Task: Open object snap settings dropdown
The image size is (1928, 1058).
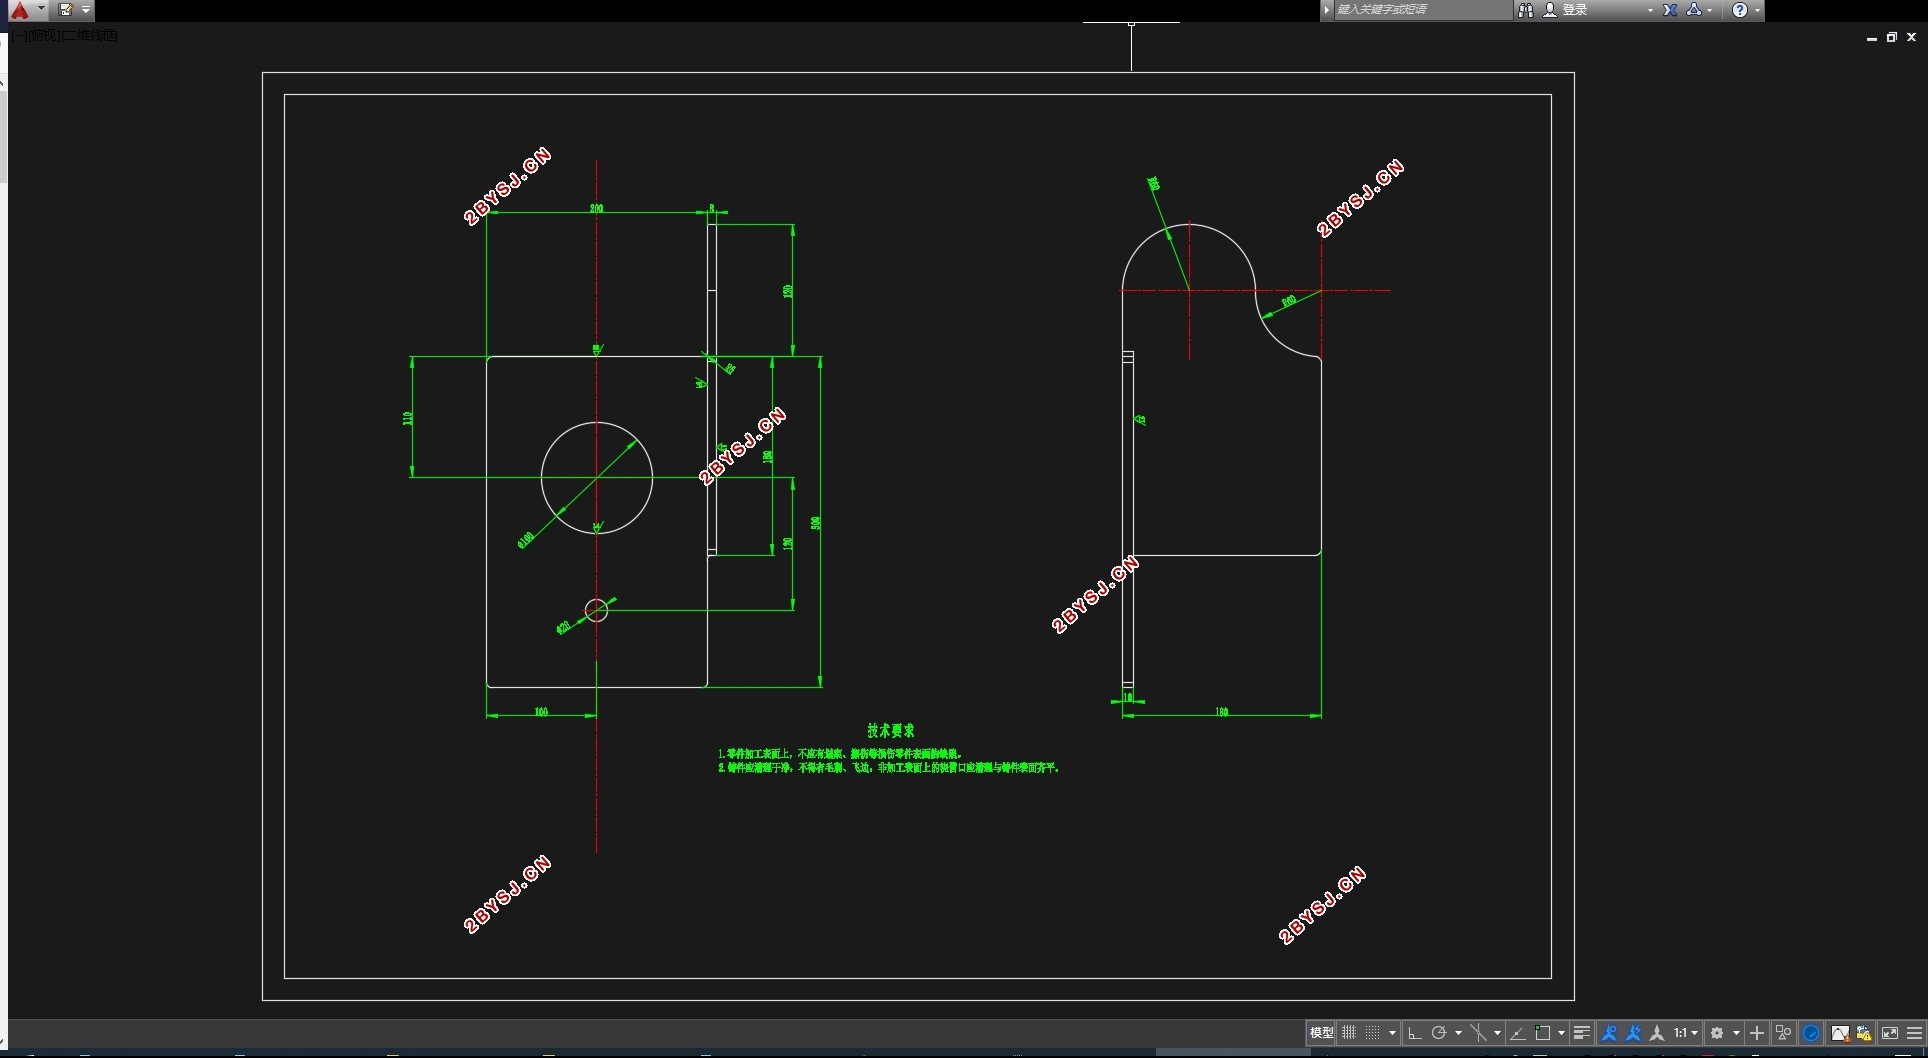Action: 1561,1033
